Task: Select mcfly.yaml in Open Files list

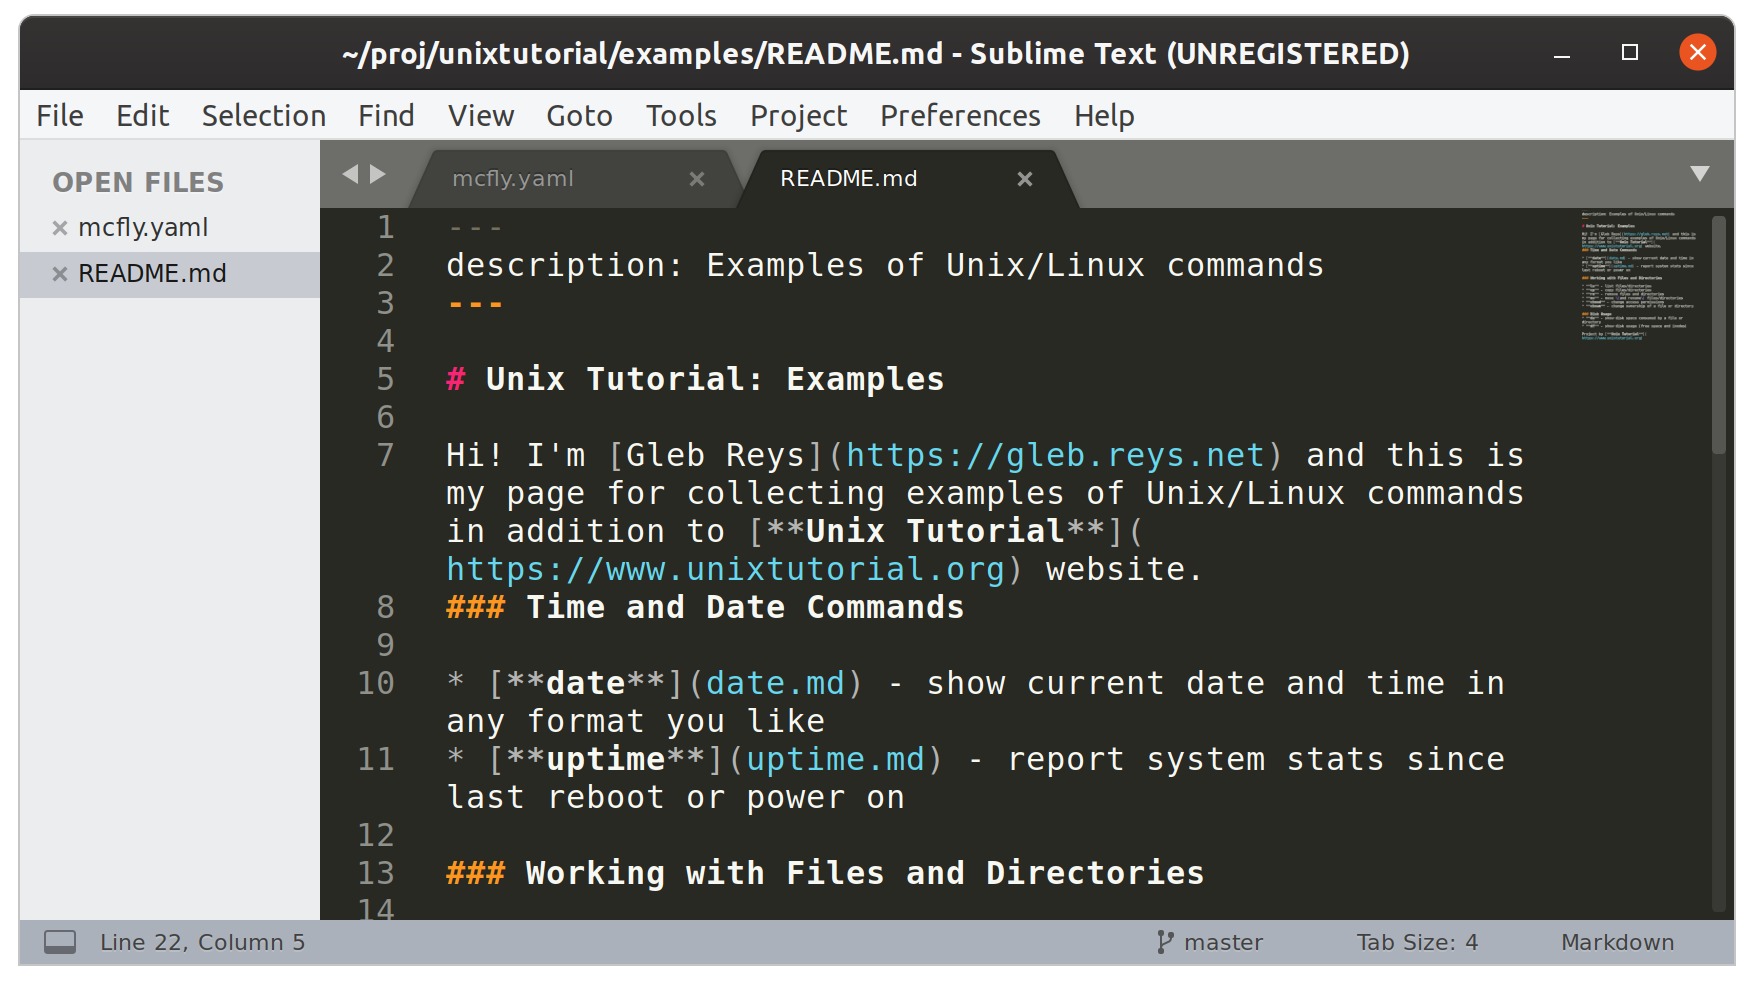Action: [143, 228]
